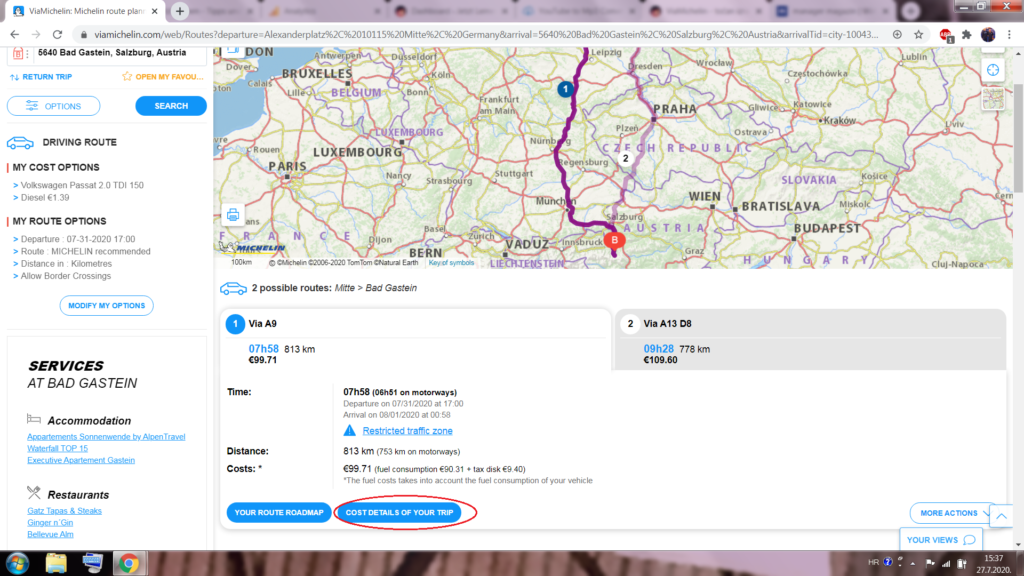Open Chrome from the Windows taskbar
1024x576 pixels.
(x=128, y=562)
